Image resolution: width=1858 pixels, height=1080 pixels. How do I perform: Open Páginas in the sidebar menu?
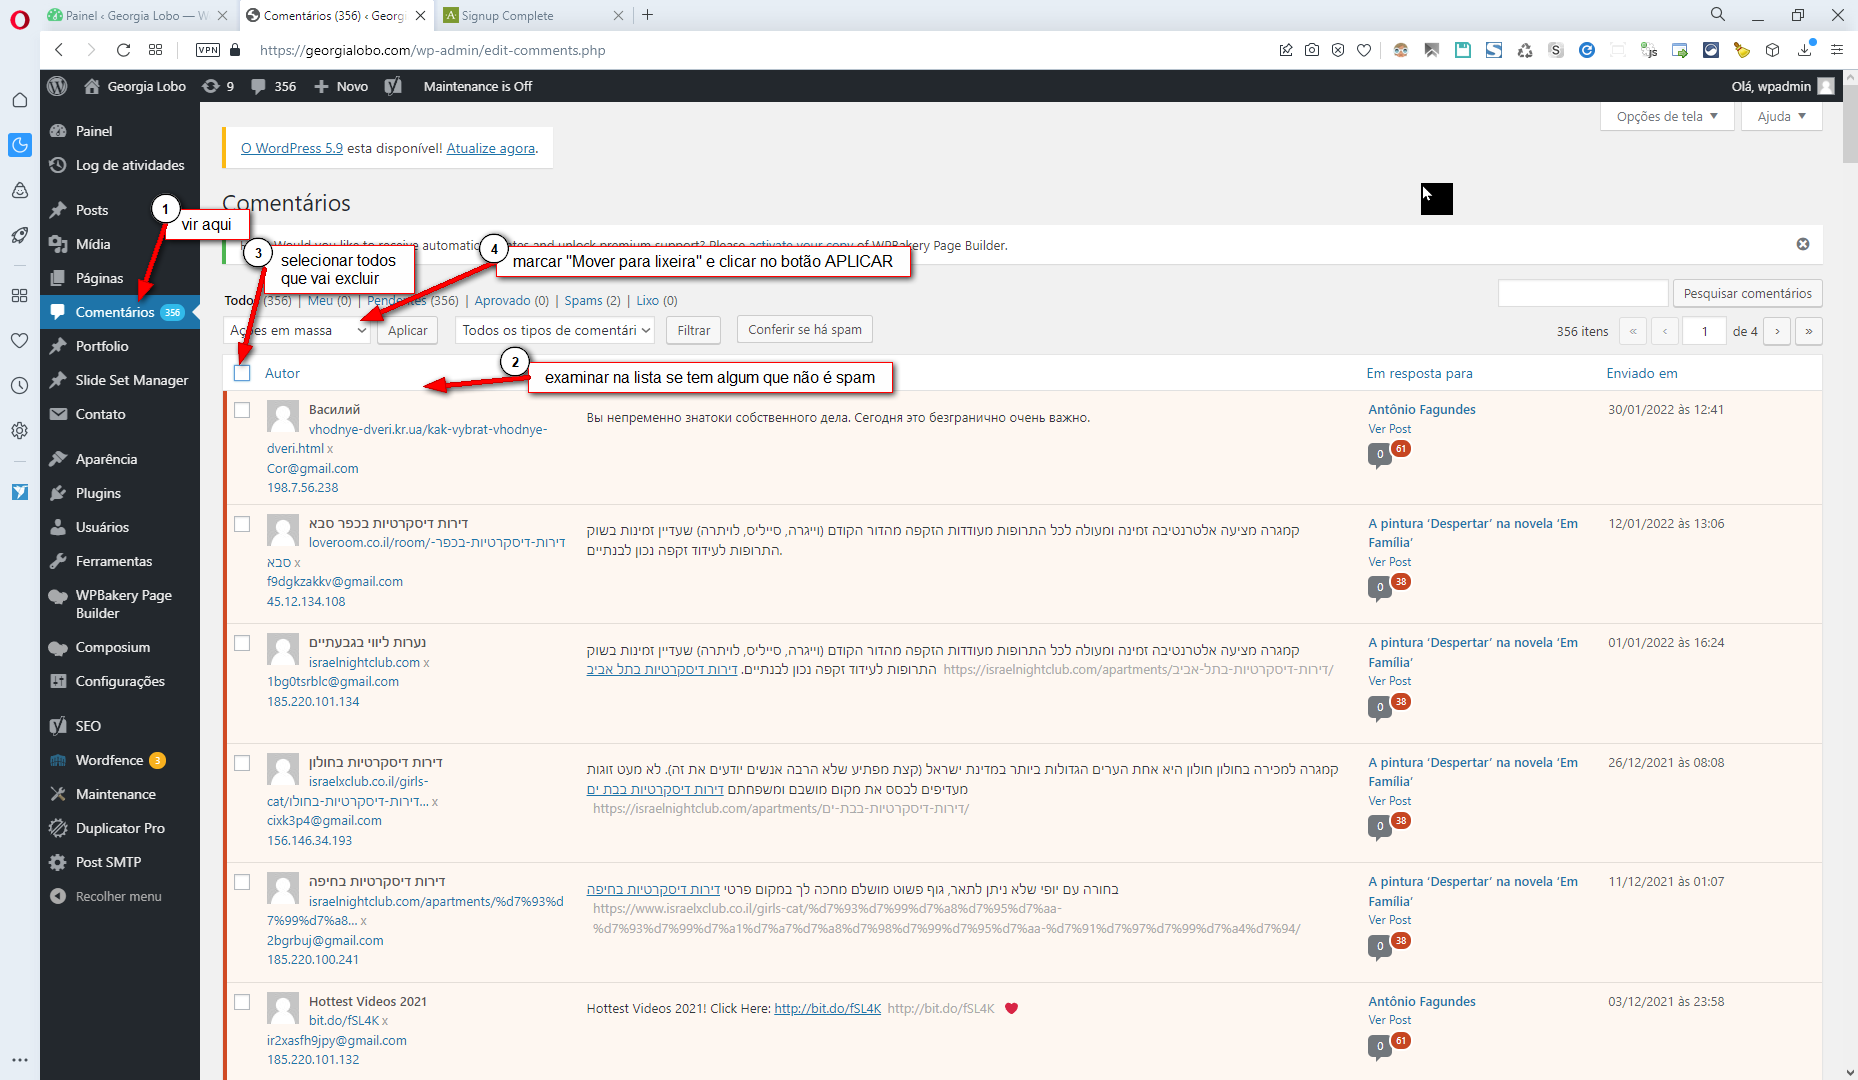[100, 278]
